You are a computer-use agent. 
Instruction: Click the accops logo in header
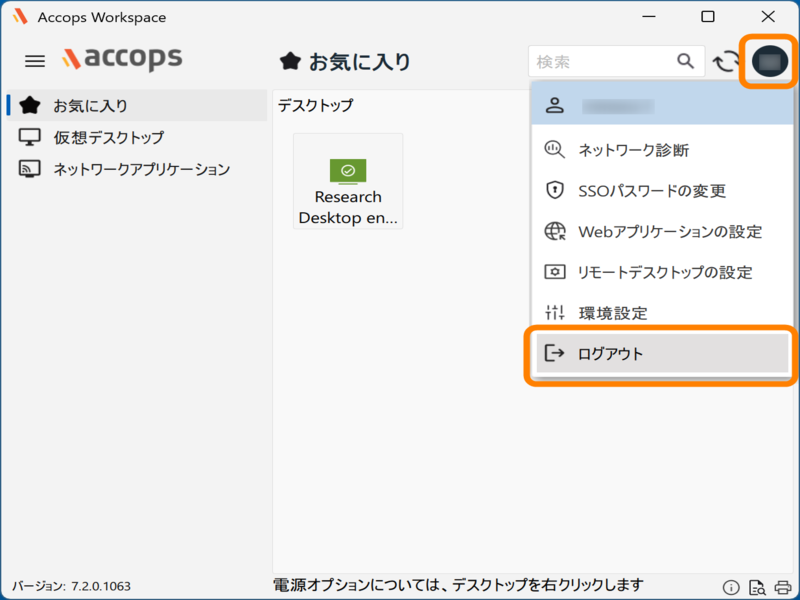coord(122,59)
